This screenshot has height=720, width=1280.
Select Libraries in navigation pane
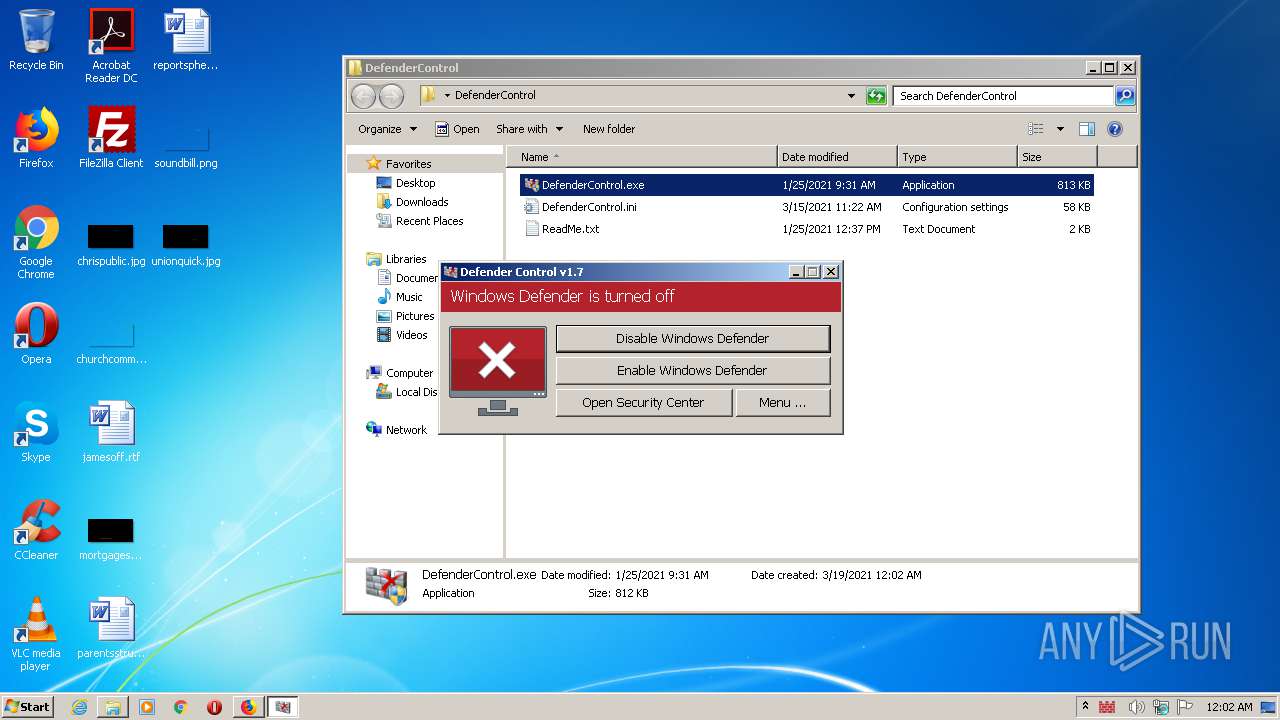(x=406, y=259)
